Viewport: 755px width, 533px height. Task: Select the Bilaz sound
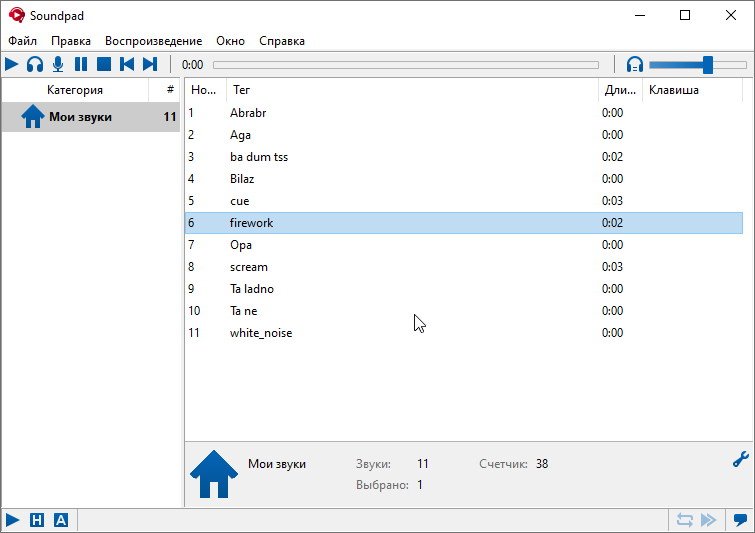point(464,179)
